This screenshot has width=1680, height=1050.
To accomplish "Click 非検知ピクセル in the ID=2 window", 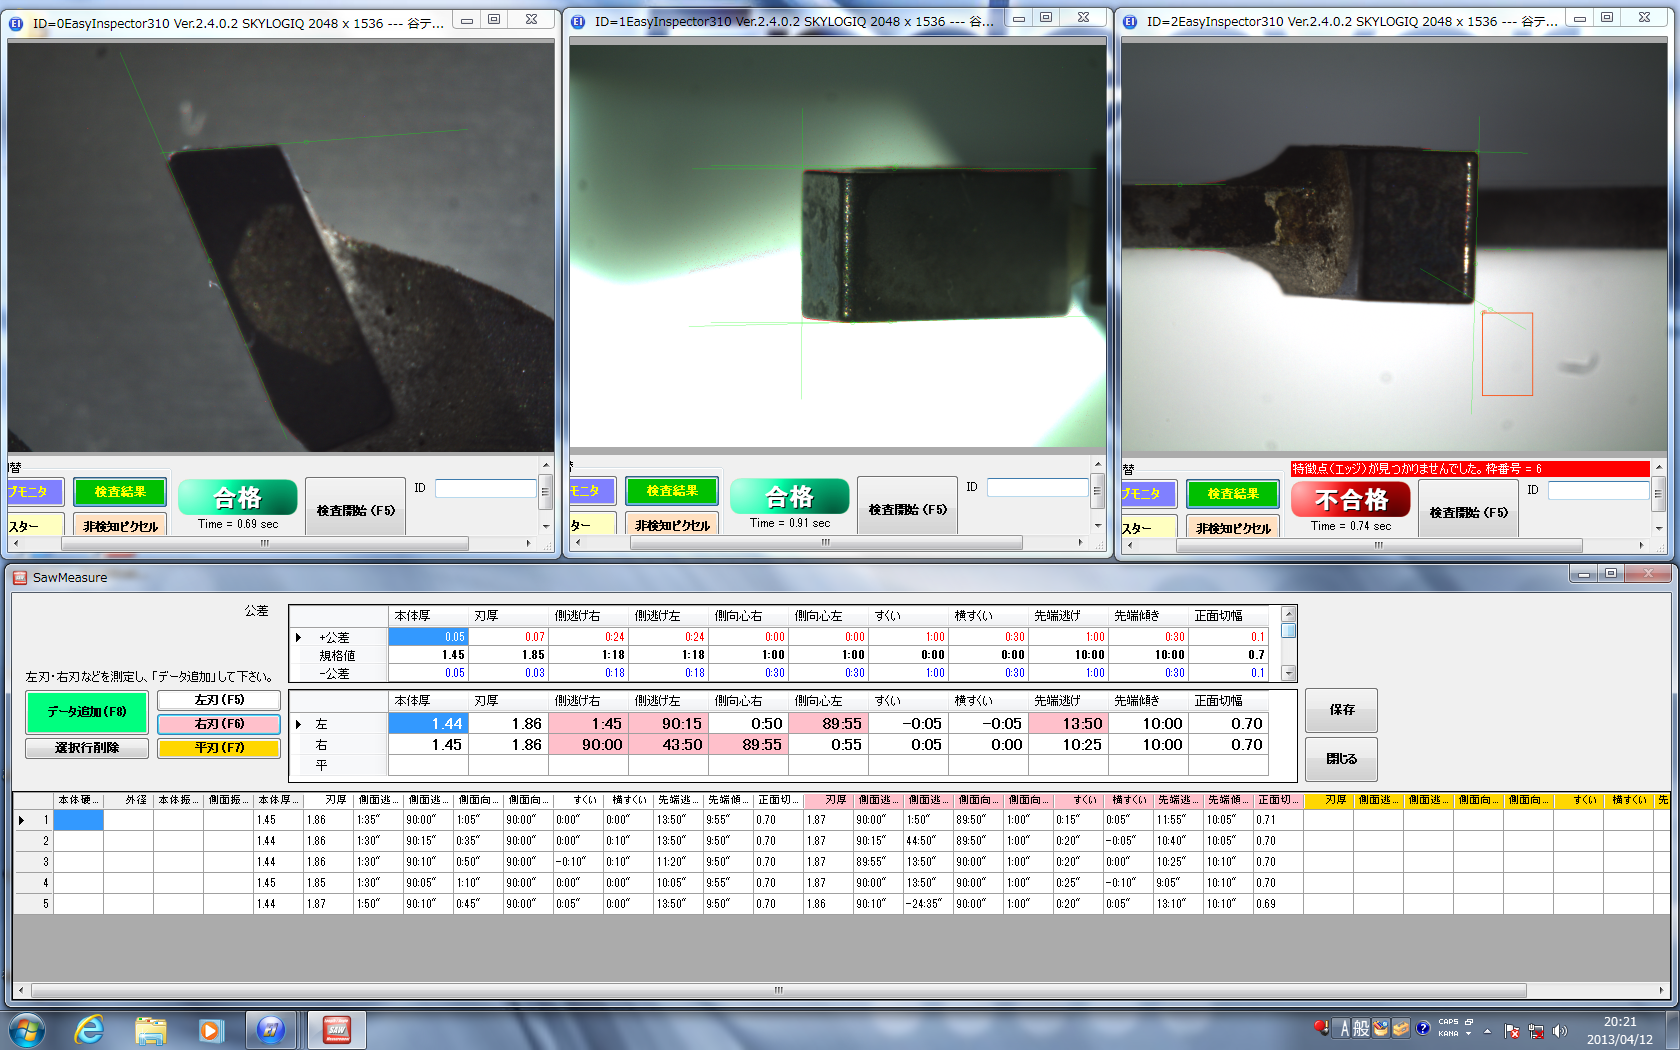I will 1233,528.
